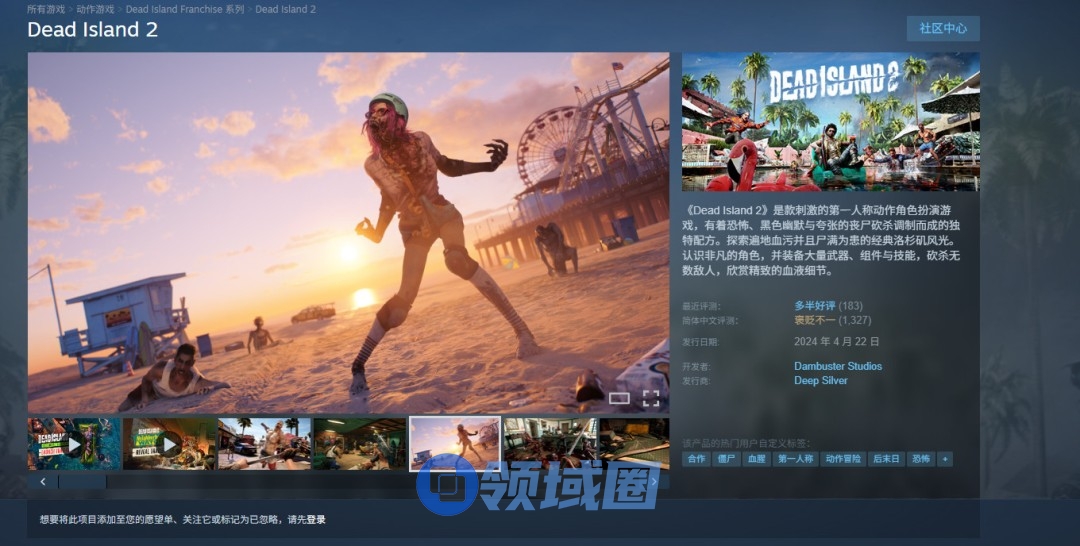Play the second trailer video thumbnail
Image resolution: width=1080 pixels, height=546 pixels.
169,443
